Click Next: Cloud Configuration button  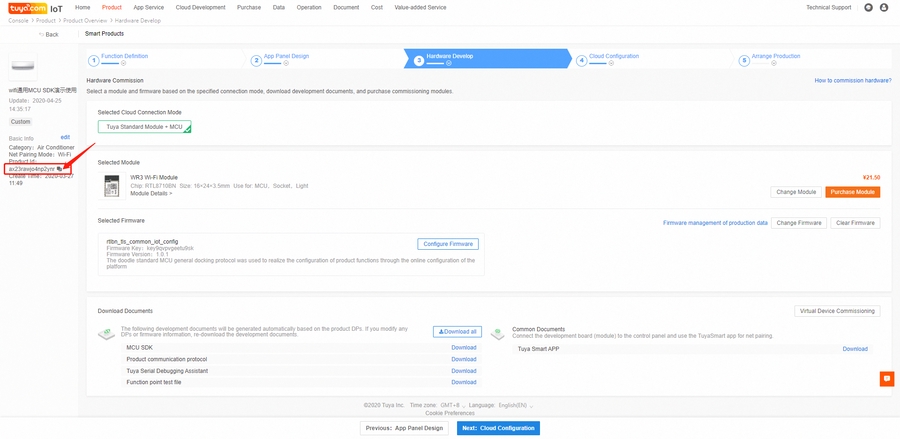coord(498,428)
